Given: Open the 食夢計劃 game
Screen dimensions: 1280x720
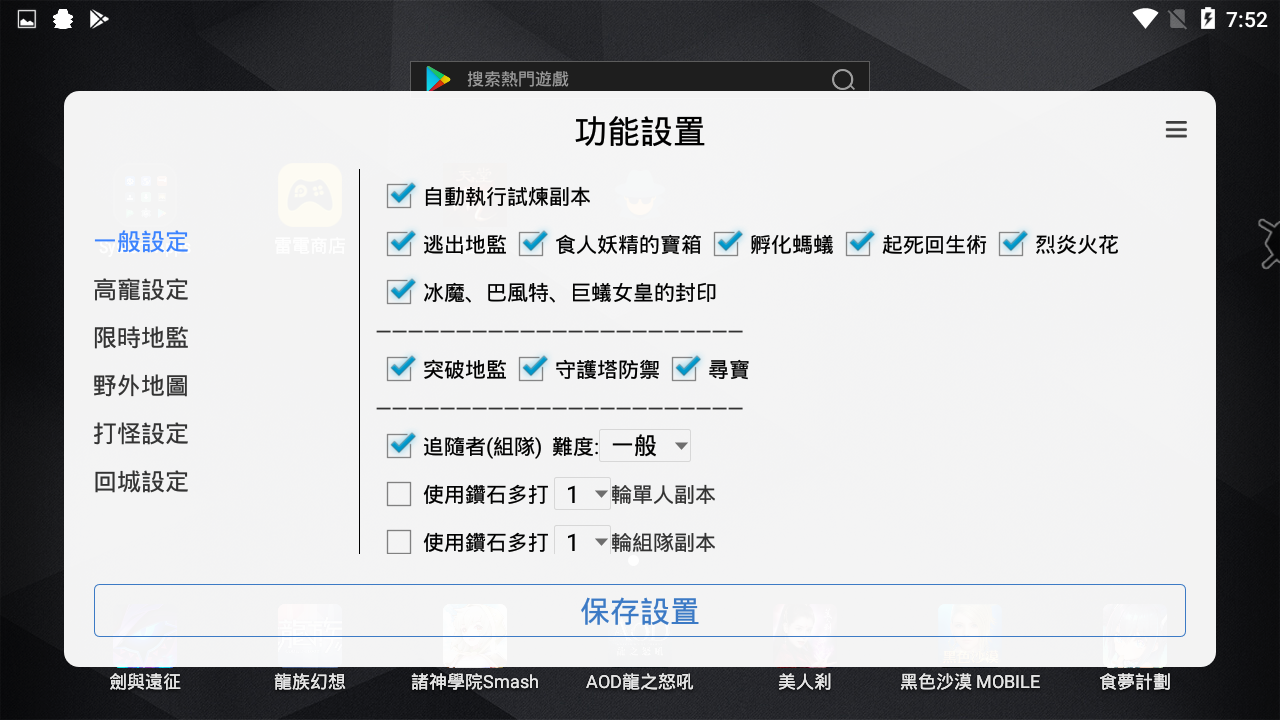Looking at the screenshot, I should click(x=1135, y=681).
